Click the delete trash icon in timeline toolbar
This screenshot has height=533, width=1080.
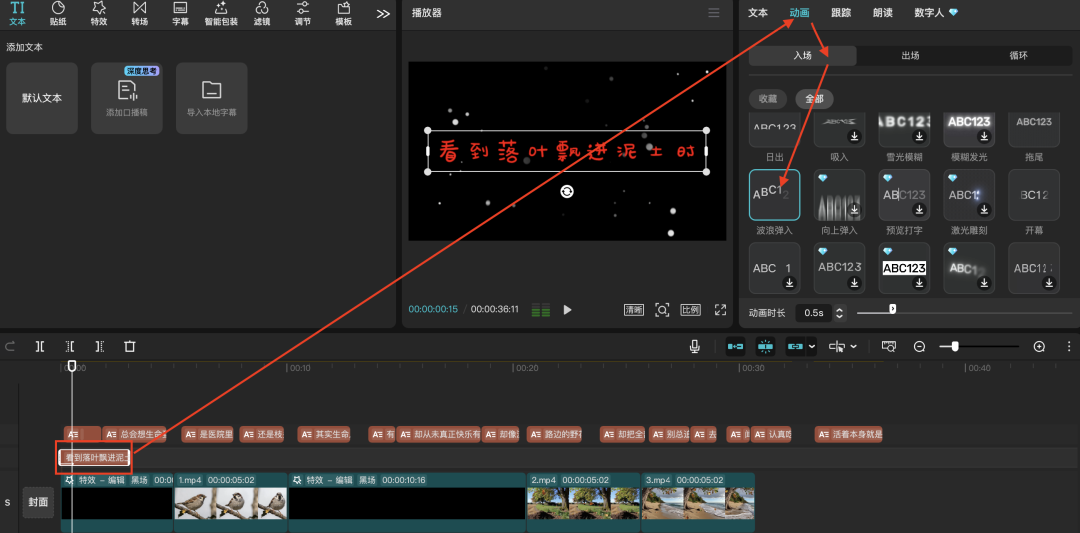(130, 346)
